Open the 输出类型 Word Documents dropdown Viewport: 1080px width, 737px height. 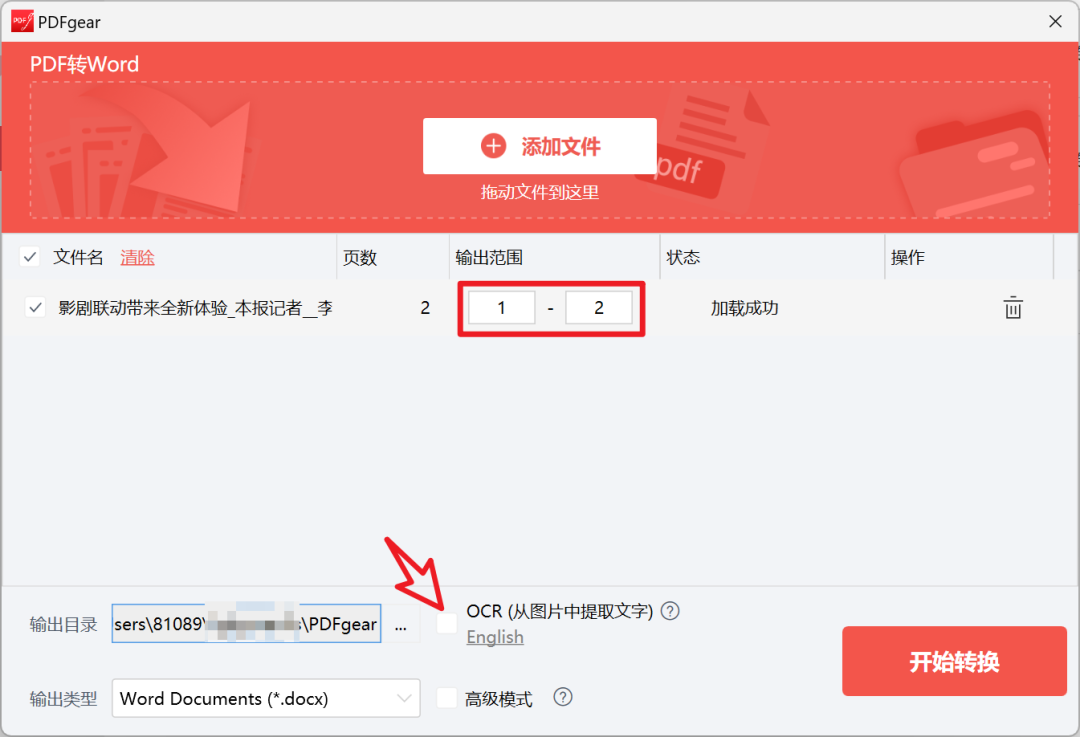[x=266, y=698]
